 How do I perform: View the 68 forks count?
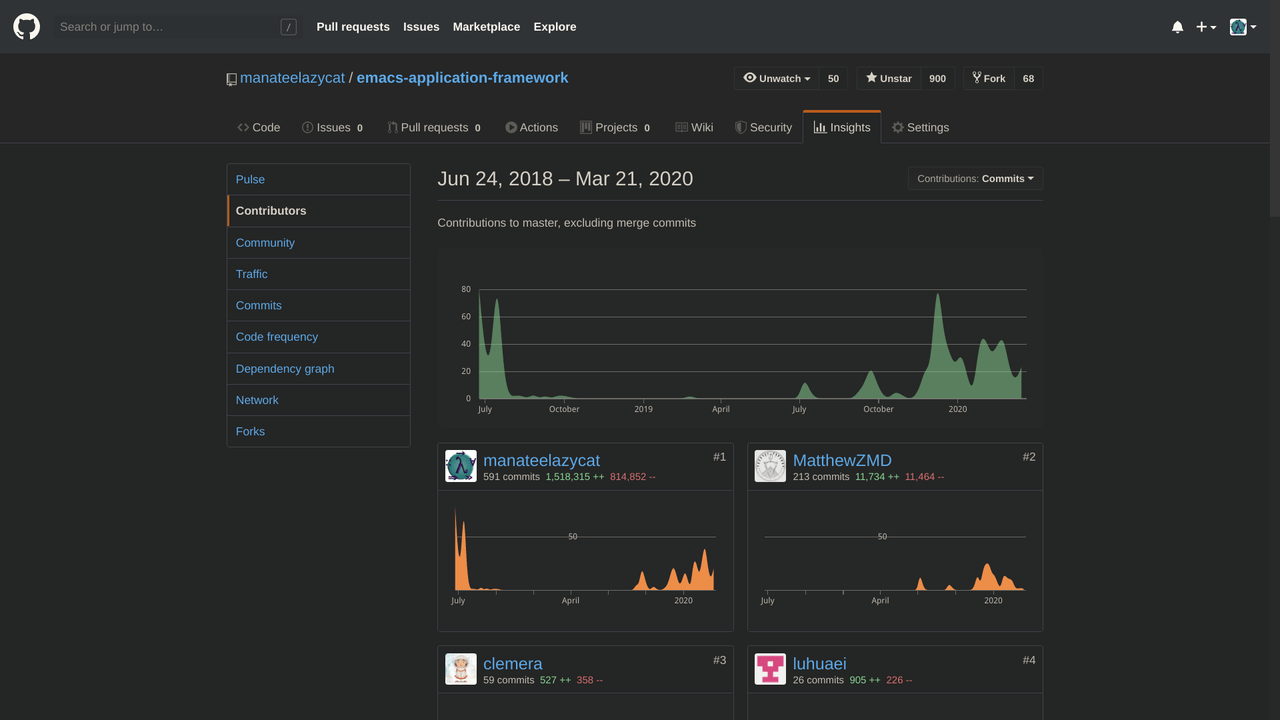[1028, 78]
